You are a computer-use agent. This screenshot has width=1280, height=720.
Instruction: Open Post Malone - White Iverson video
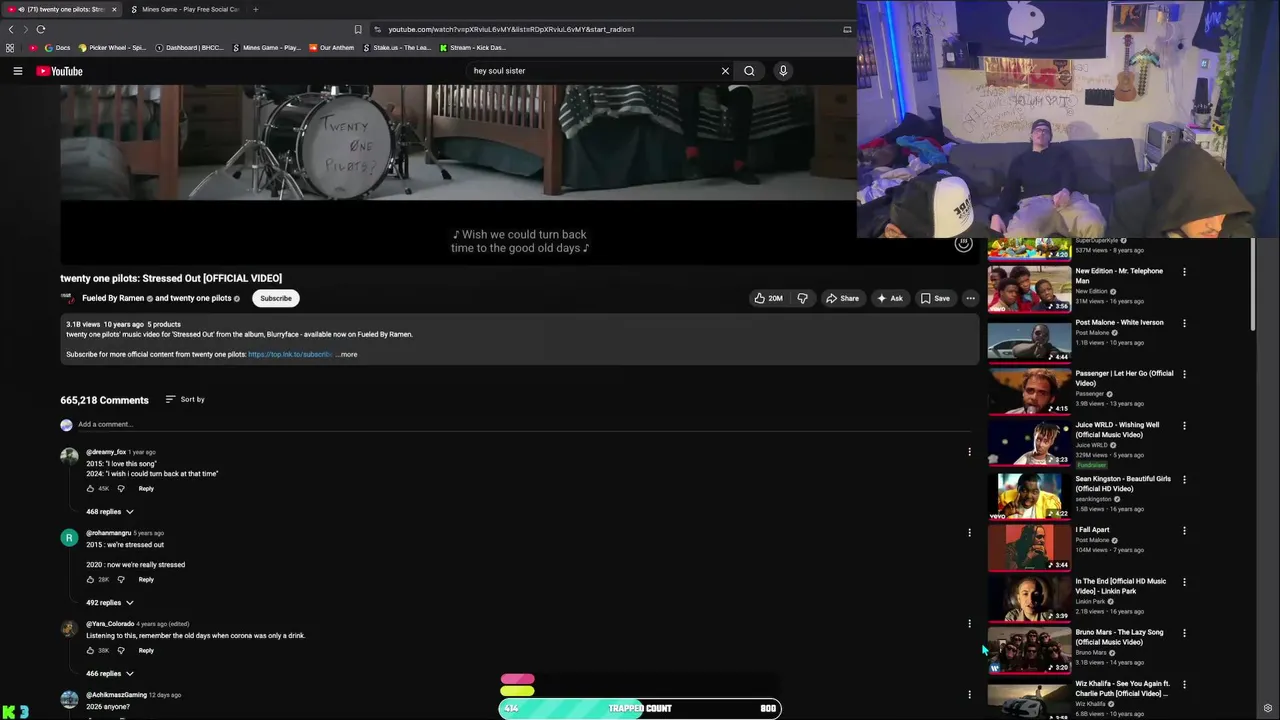1119,323
